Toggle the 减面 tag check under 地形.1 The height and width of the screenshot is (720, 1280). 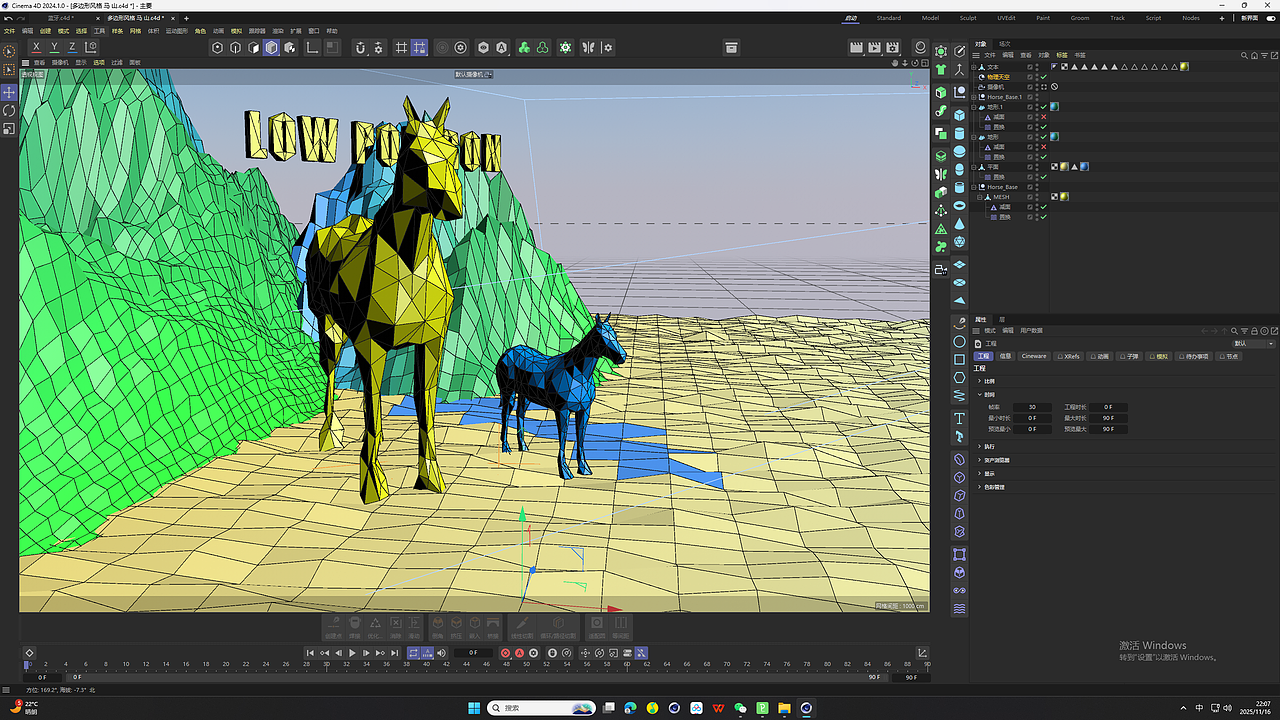point(1044,117)
